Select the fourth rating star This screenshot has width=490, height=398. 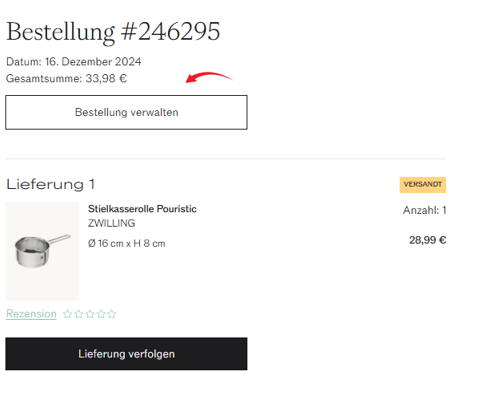tap(101, 314)
